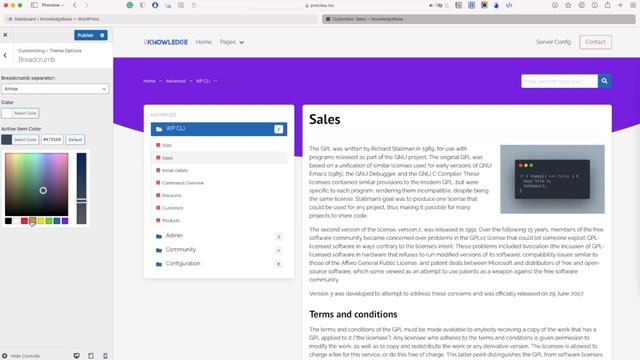
Task: Reset Active Item Color with Default button
Action: click(75, 140)
